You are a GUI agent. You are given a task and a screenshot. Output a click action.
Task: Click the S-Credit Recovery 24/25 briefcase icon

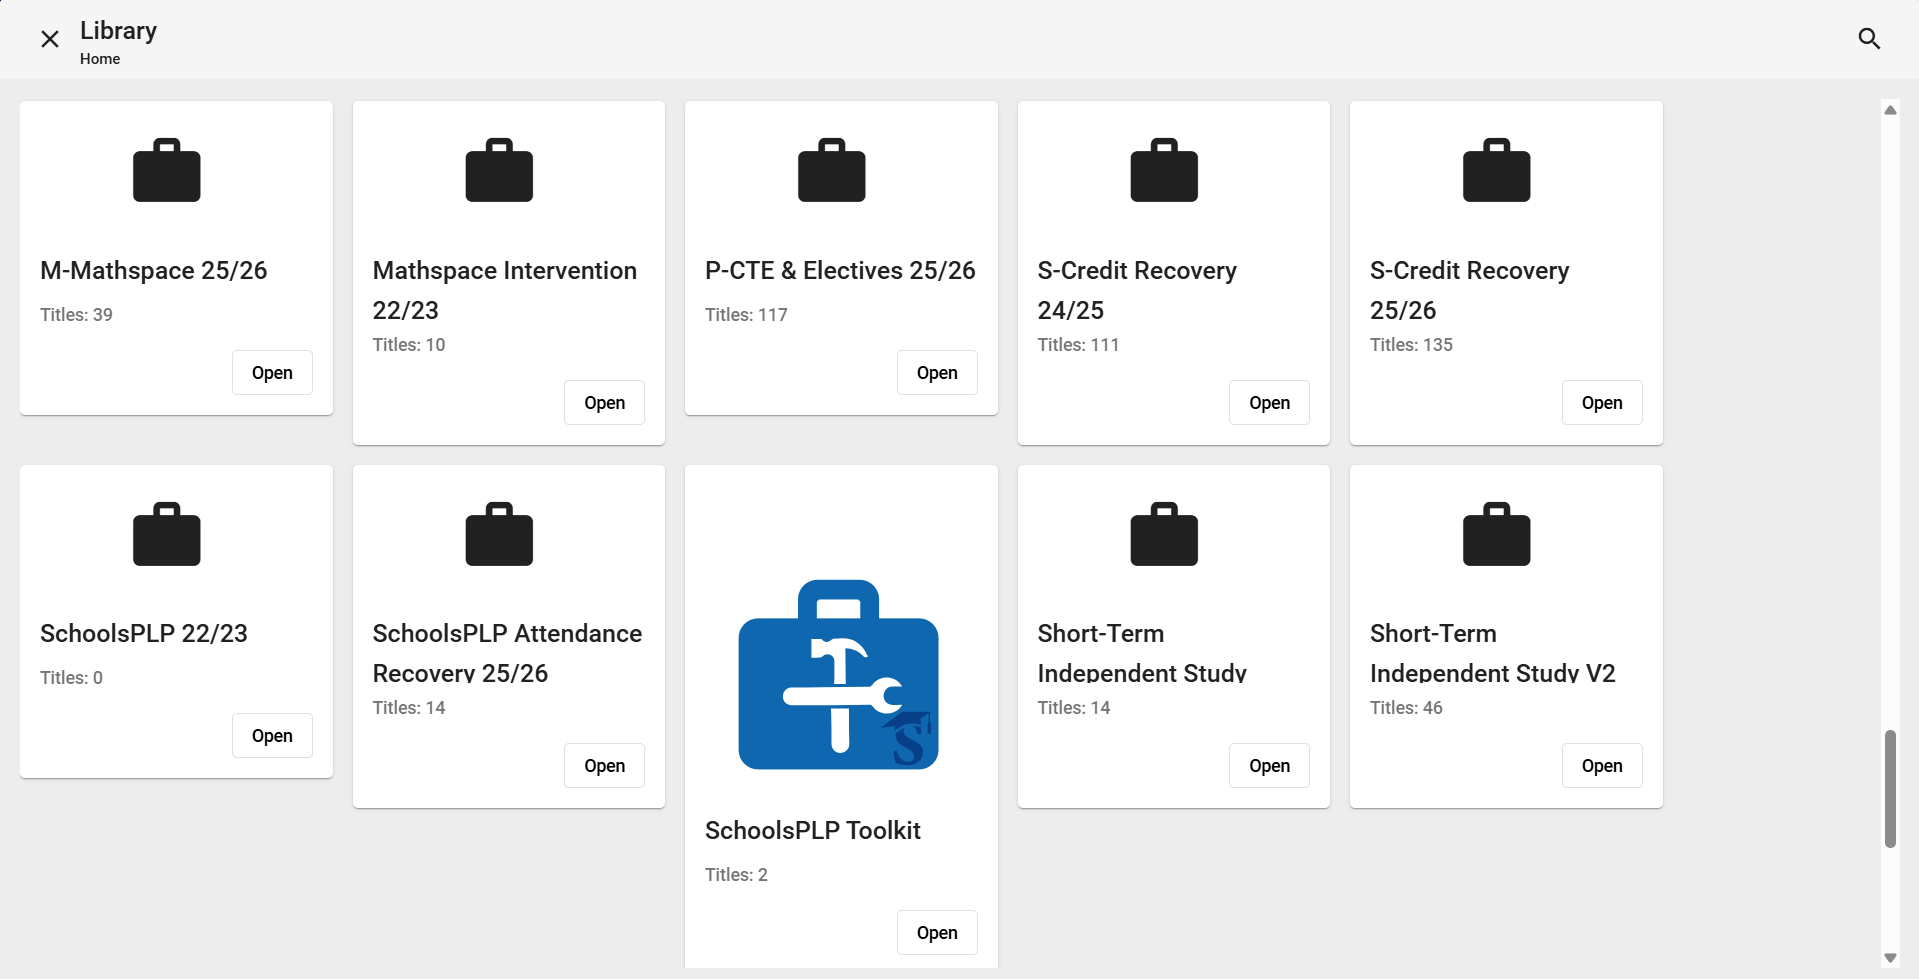(x=1164, y=170)
